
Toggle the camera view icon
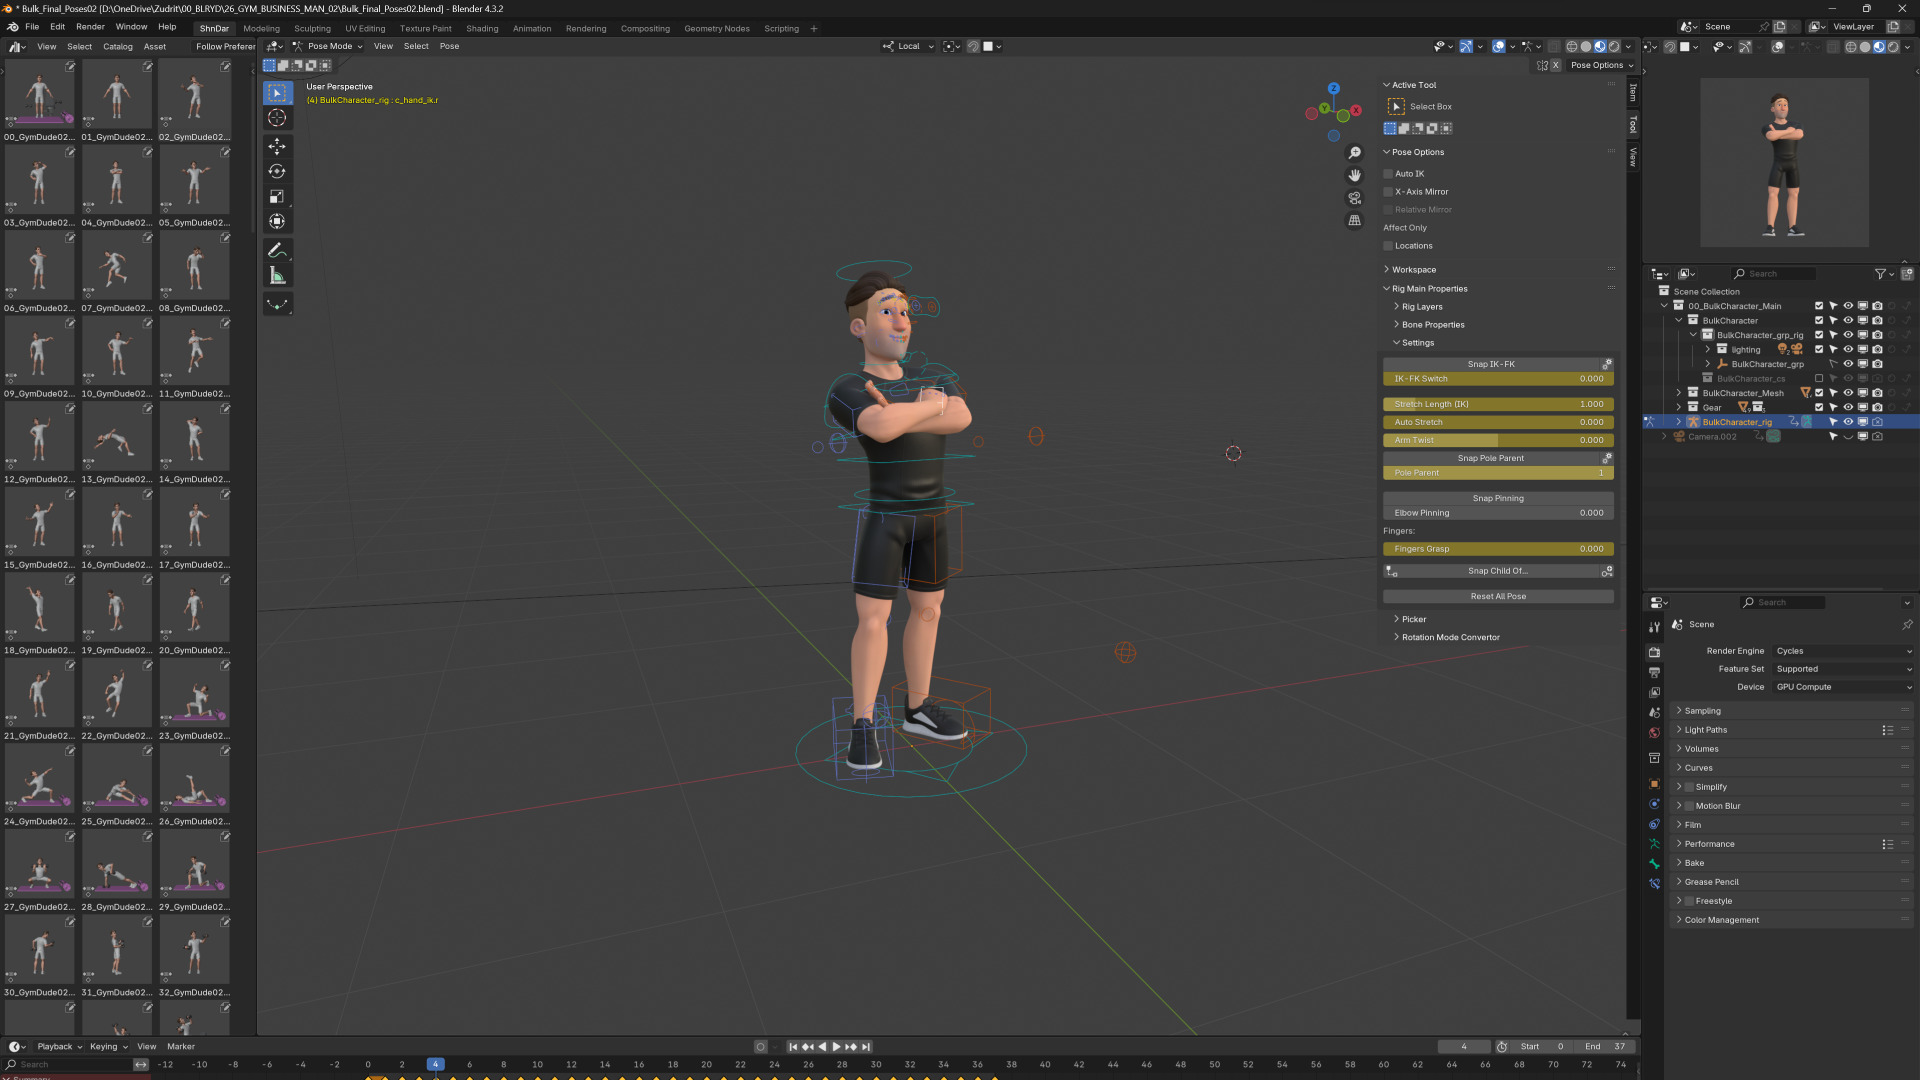click(x=1355, y=198)
